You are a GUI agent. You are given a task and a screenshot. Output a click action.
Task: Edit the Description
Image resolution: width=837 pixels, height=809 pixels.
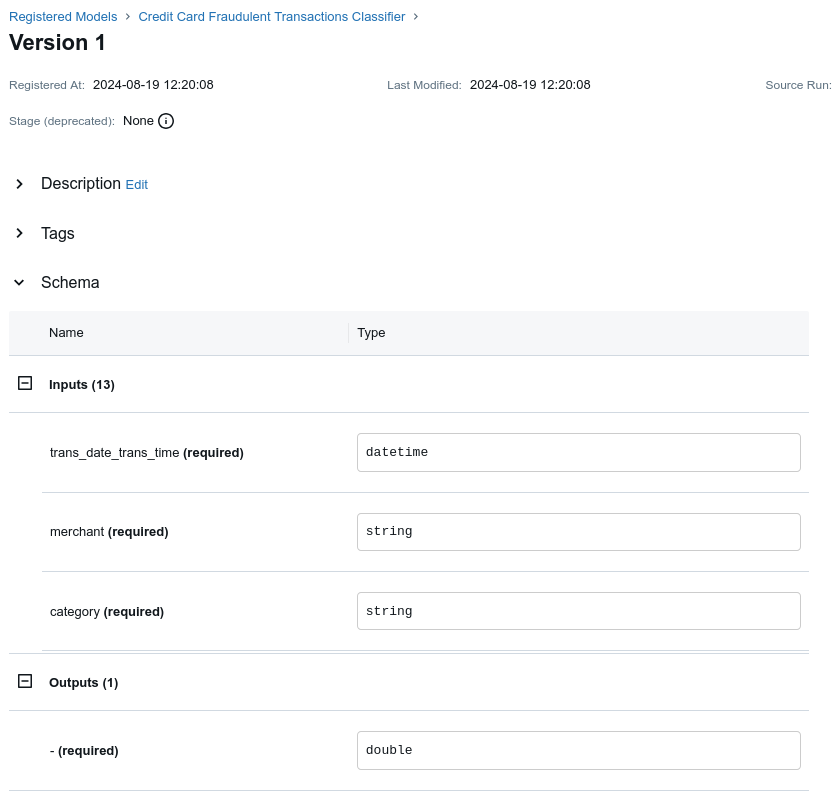tap(137, 185)
